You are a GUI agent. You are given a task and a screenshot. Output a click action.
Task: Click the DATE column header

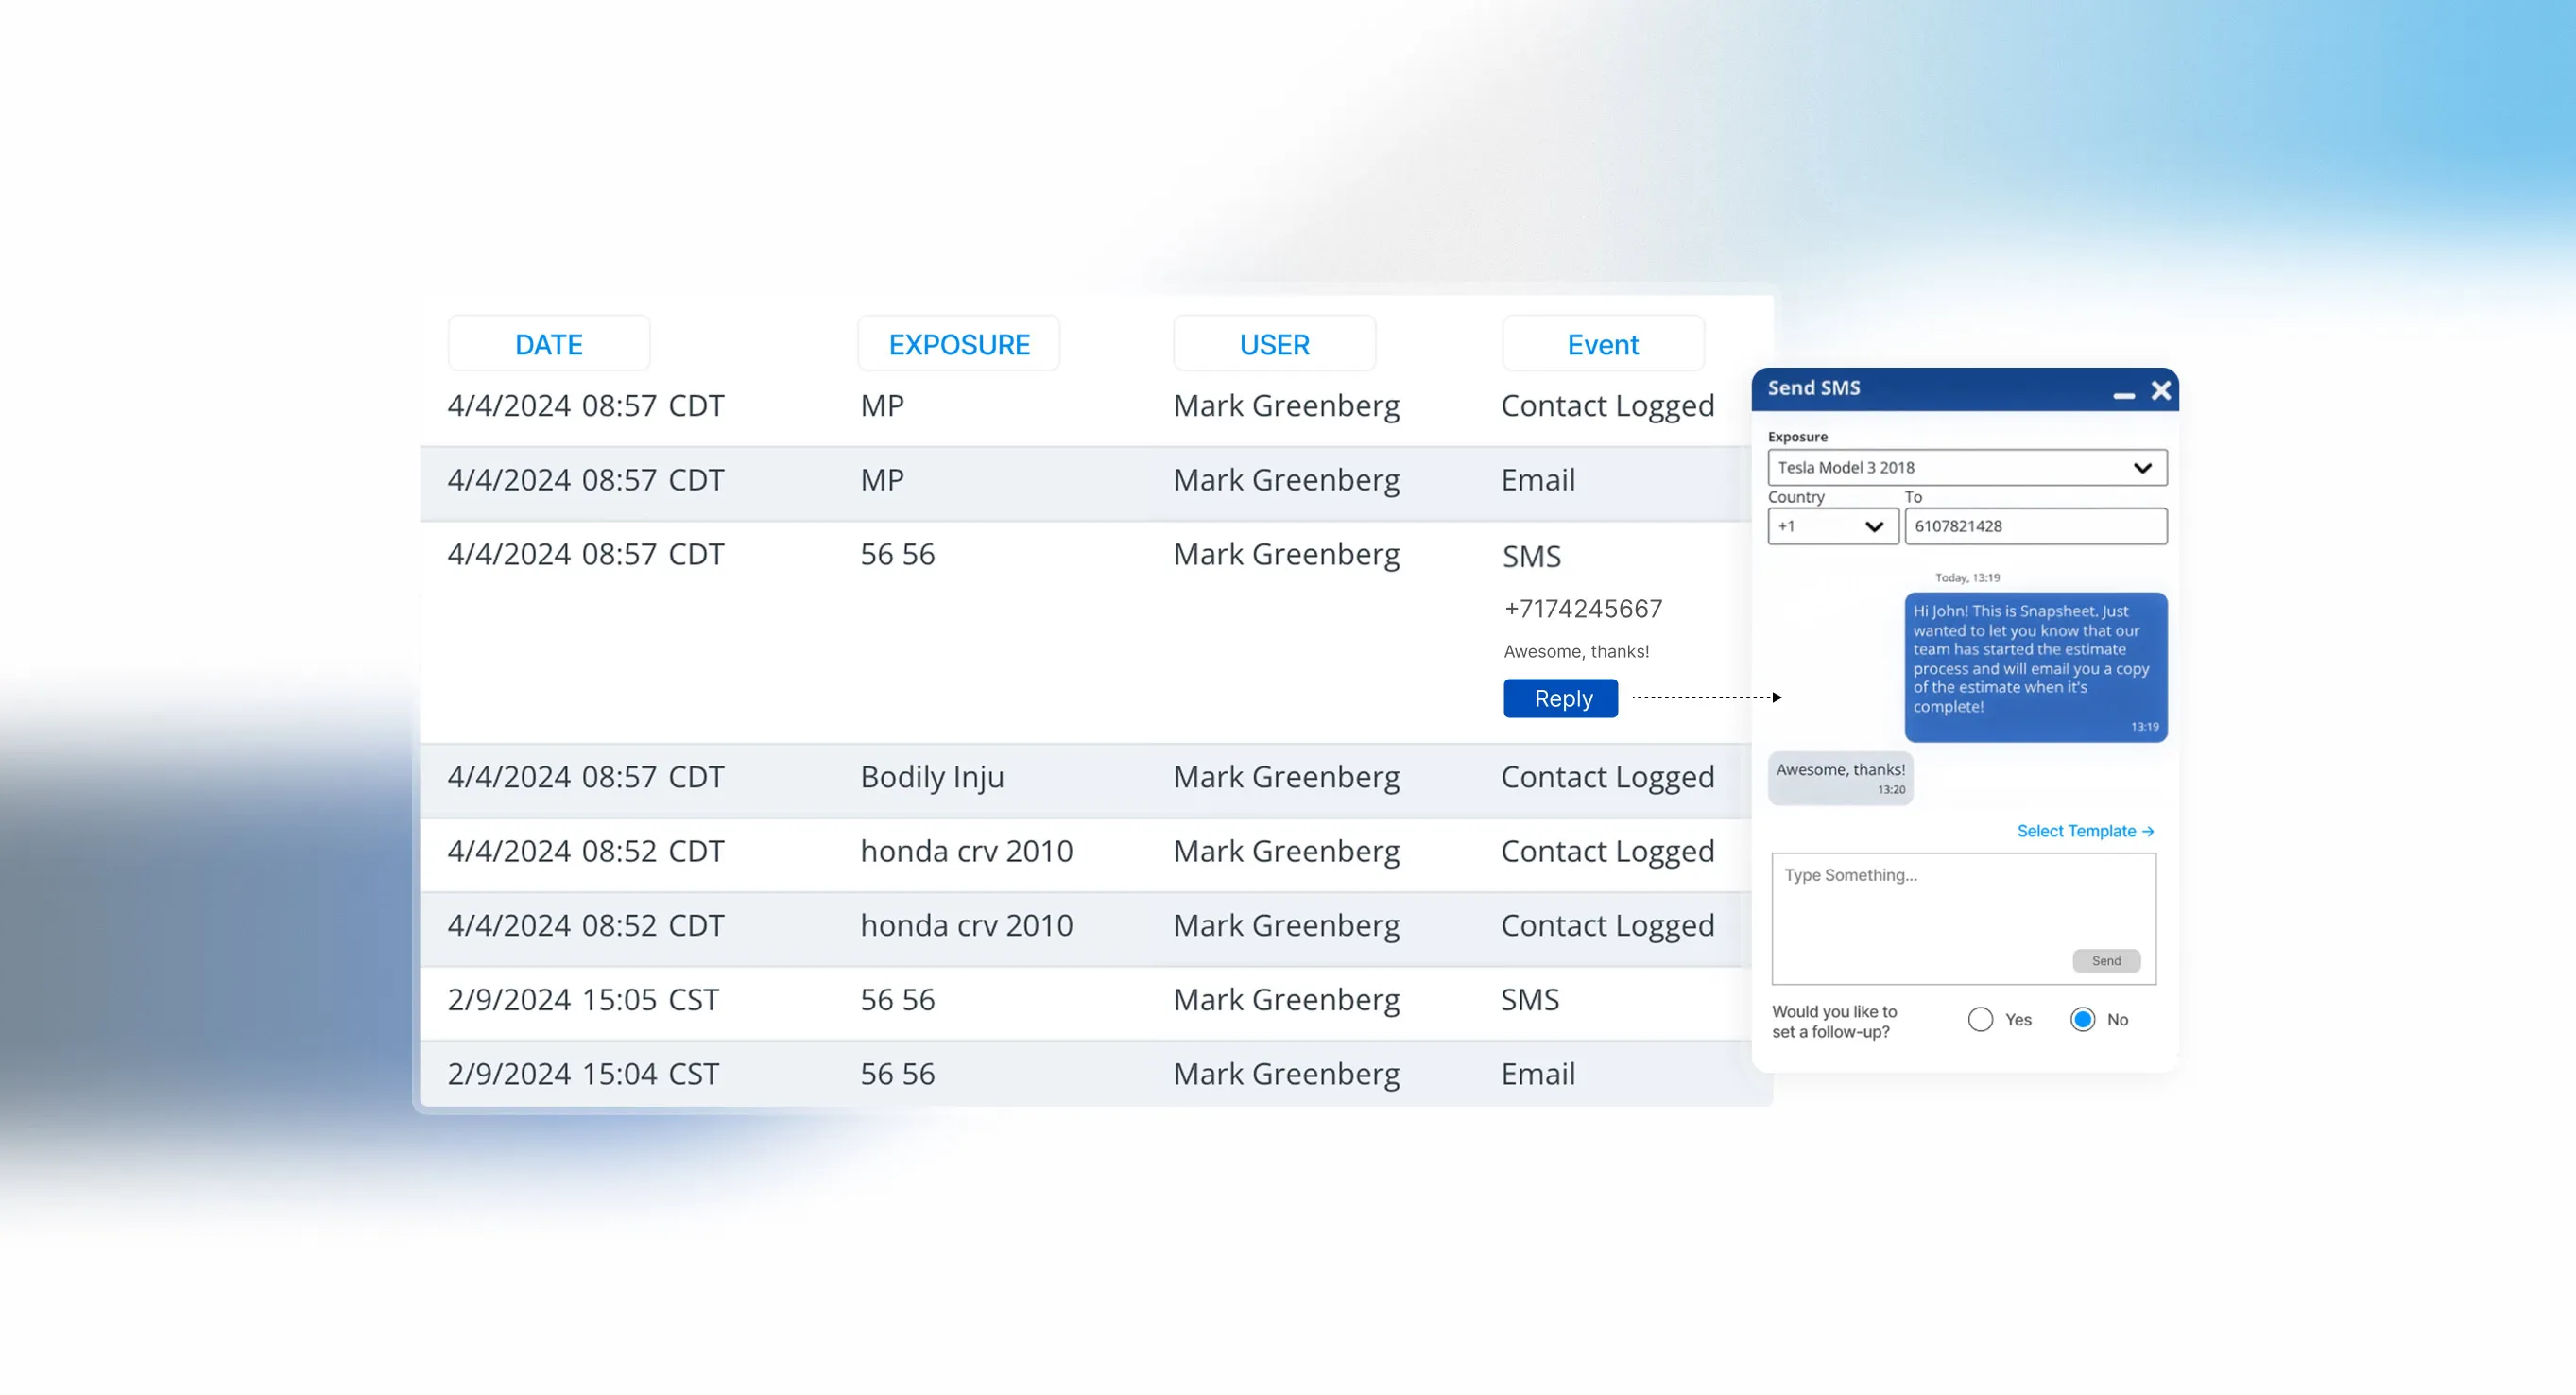click(548, 344)
